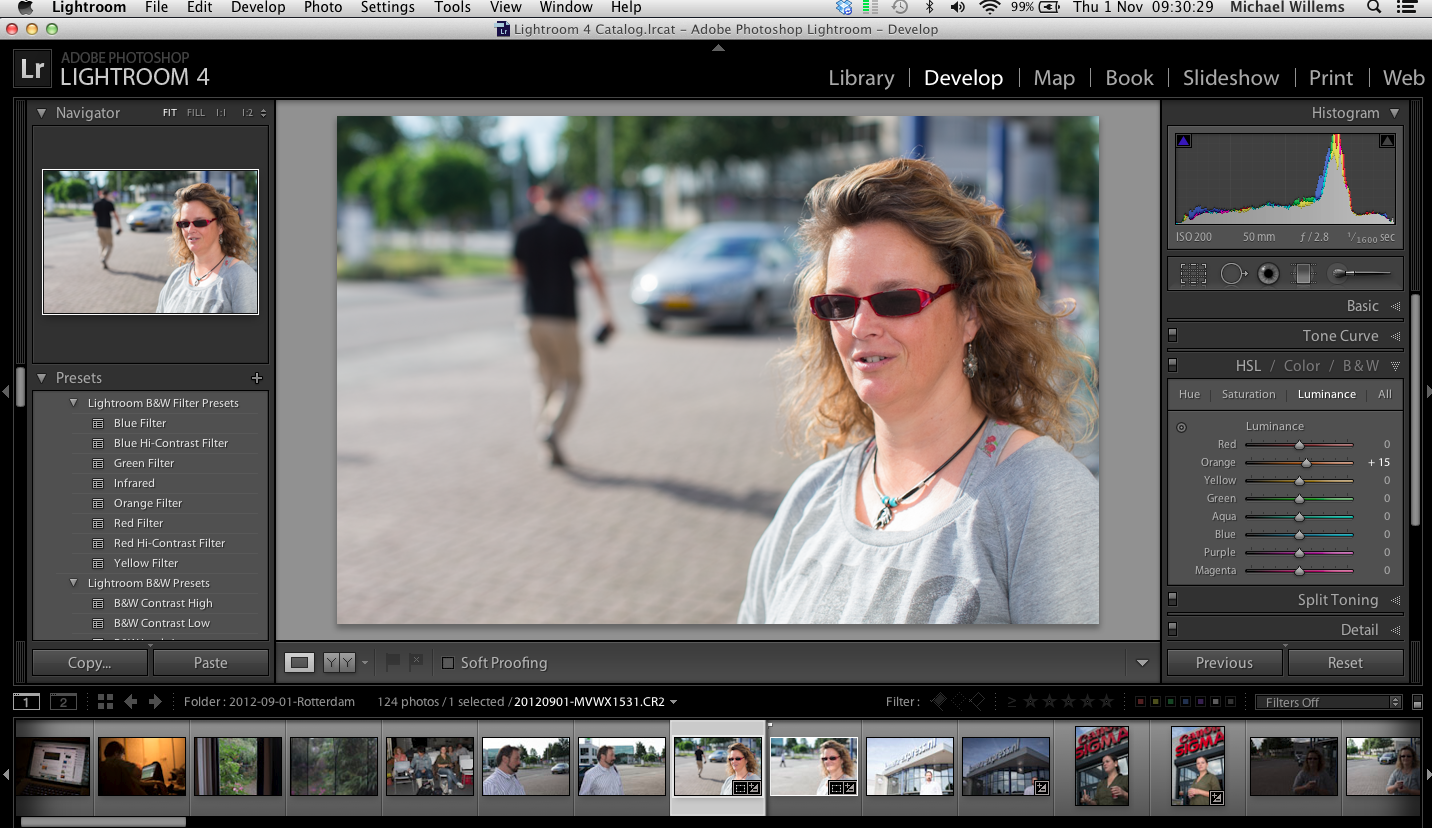1432x828 pixels.
Task: Enable the Soft Proofing checkbox
Action: [x=448, y=663]
